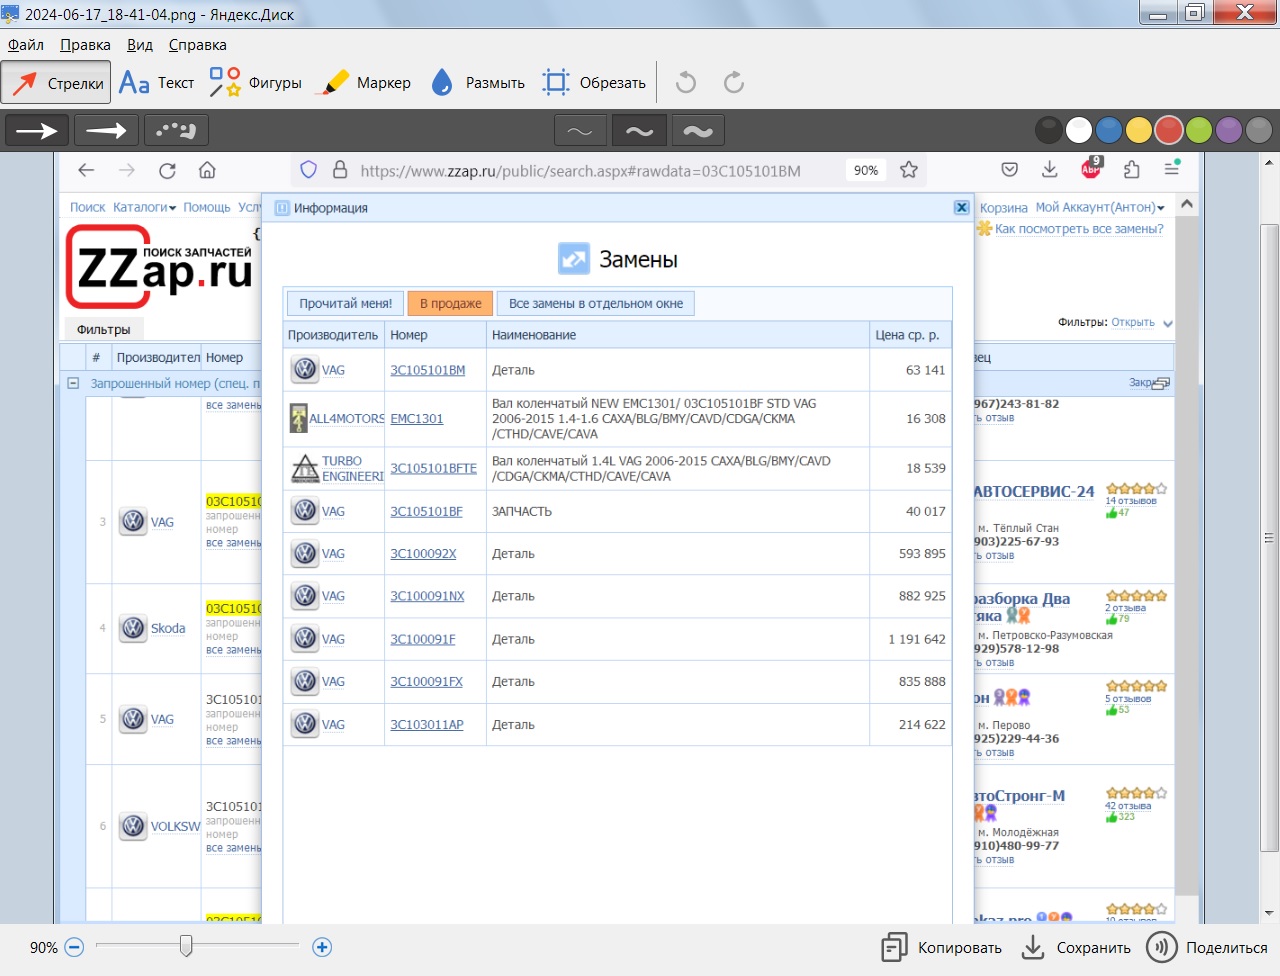Set medium line thickness
Image resolution: width=1280 pixels, height=976 pixels.
(x=639, y=131)
